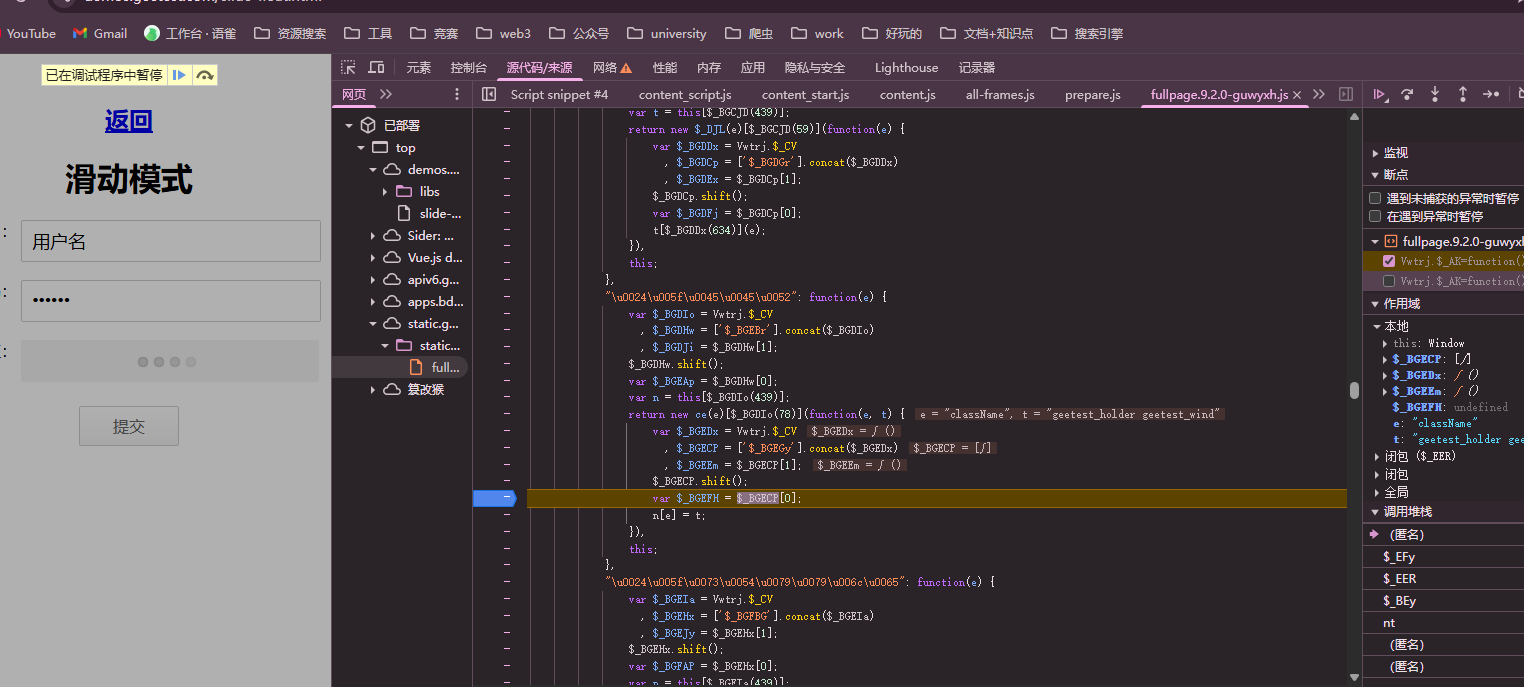Open the Gmail bookmark
Image resolution: width=1524 pixels, height=687 pixels.
click(100, 33)
